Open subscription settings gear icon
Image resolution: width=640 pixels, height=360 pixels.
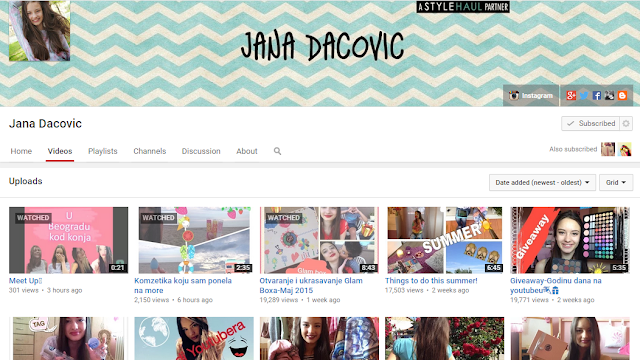click(x=626, y=123)
